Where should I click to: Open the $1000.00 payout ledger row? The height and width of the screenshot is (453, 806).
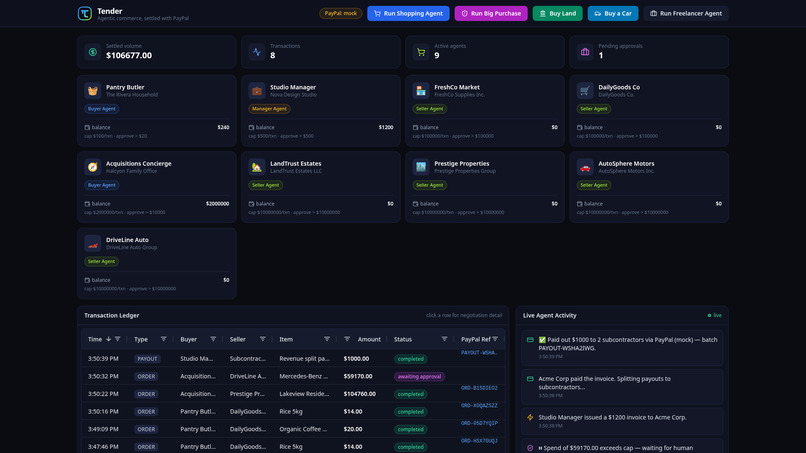pyautogui.click(x=293, y=359)
